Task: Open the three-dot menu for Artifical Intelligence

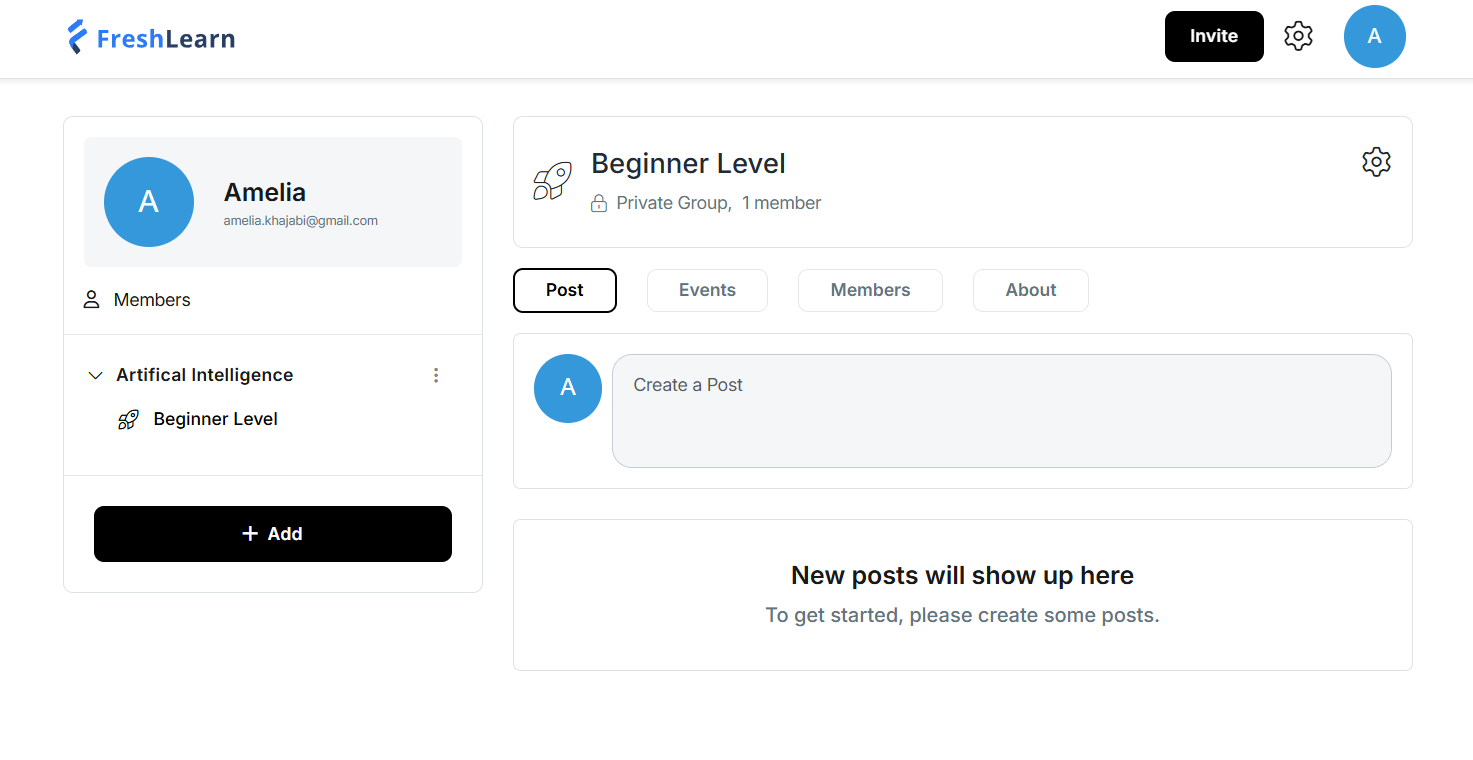Action: coord(436,375)
